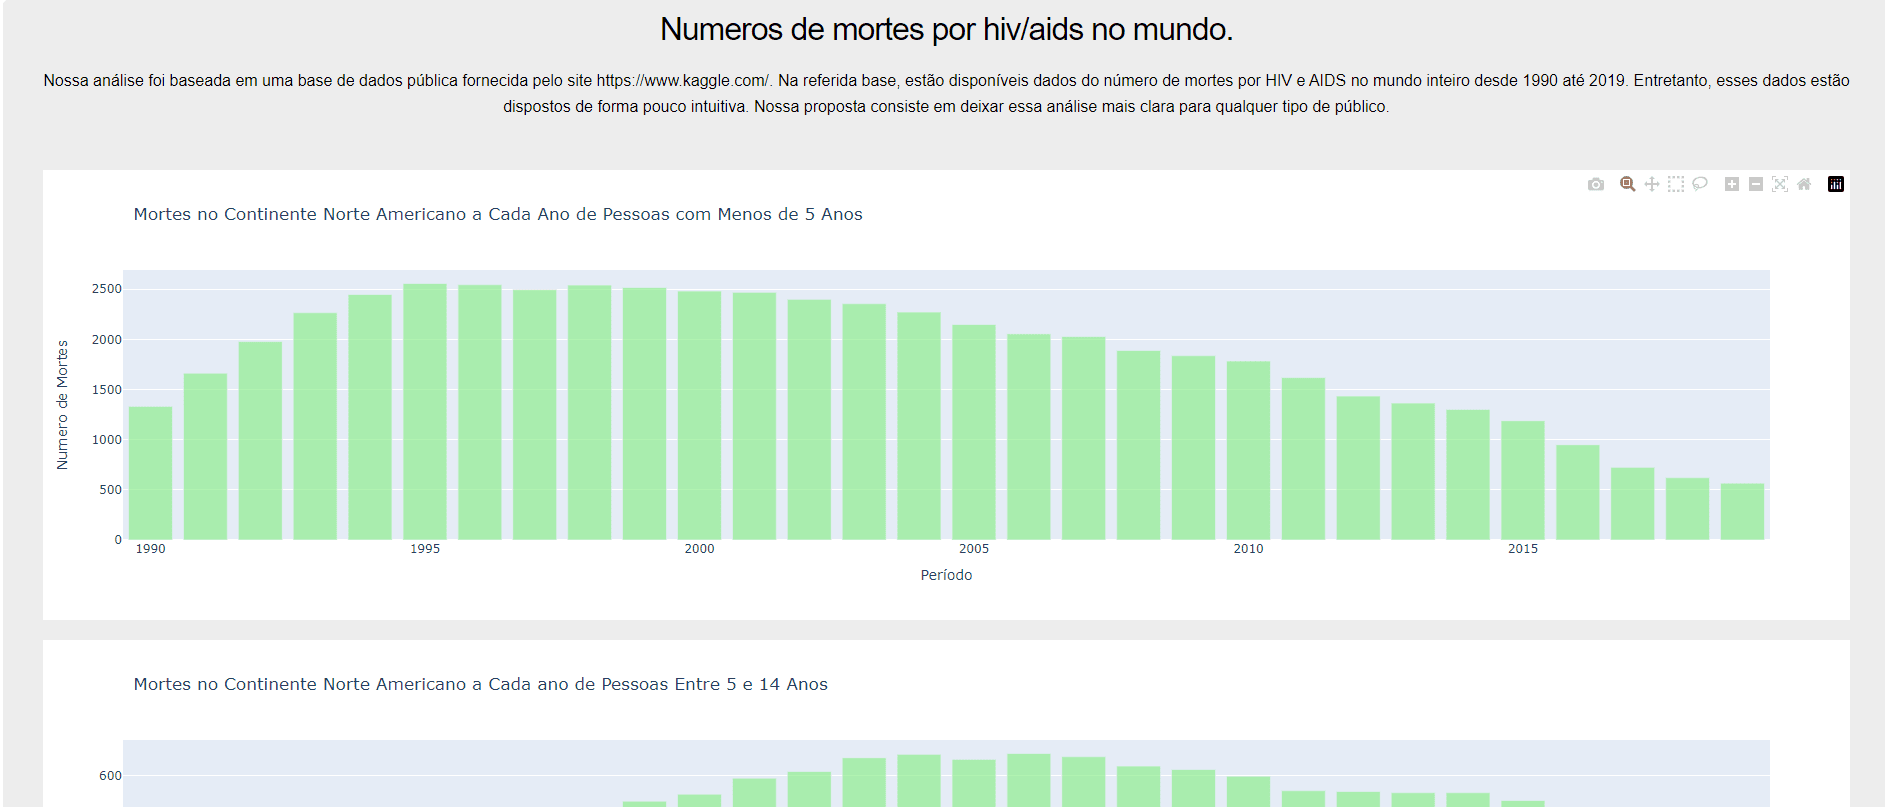Viewport: 1885px width, 807px height.
Task: Click the chart title 'Mortes no Continente Norte Americano a Cada Ano de Pessoas com Menos de 5 Anos'
Action: [x=498, y=214]
